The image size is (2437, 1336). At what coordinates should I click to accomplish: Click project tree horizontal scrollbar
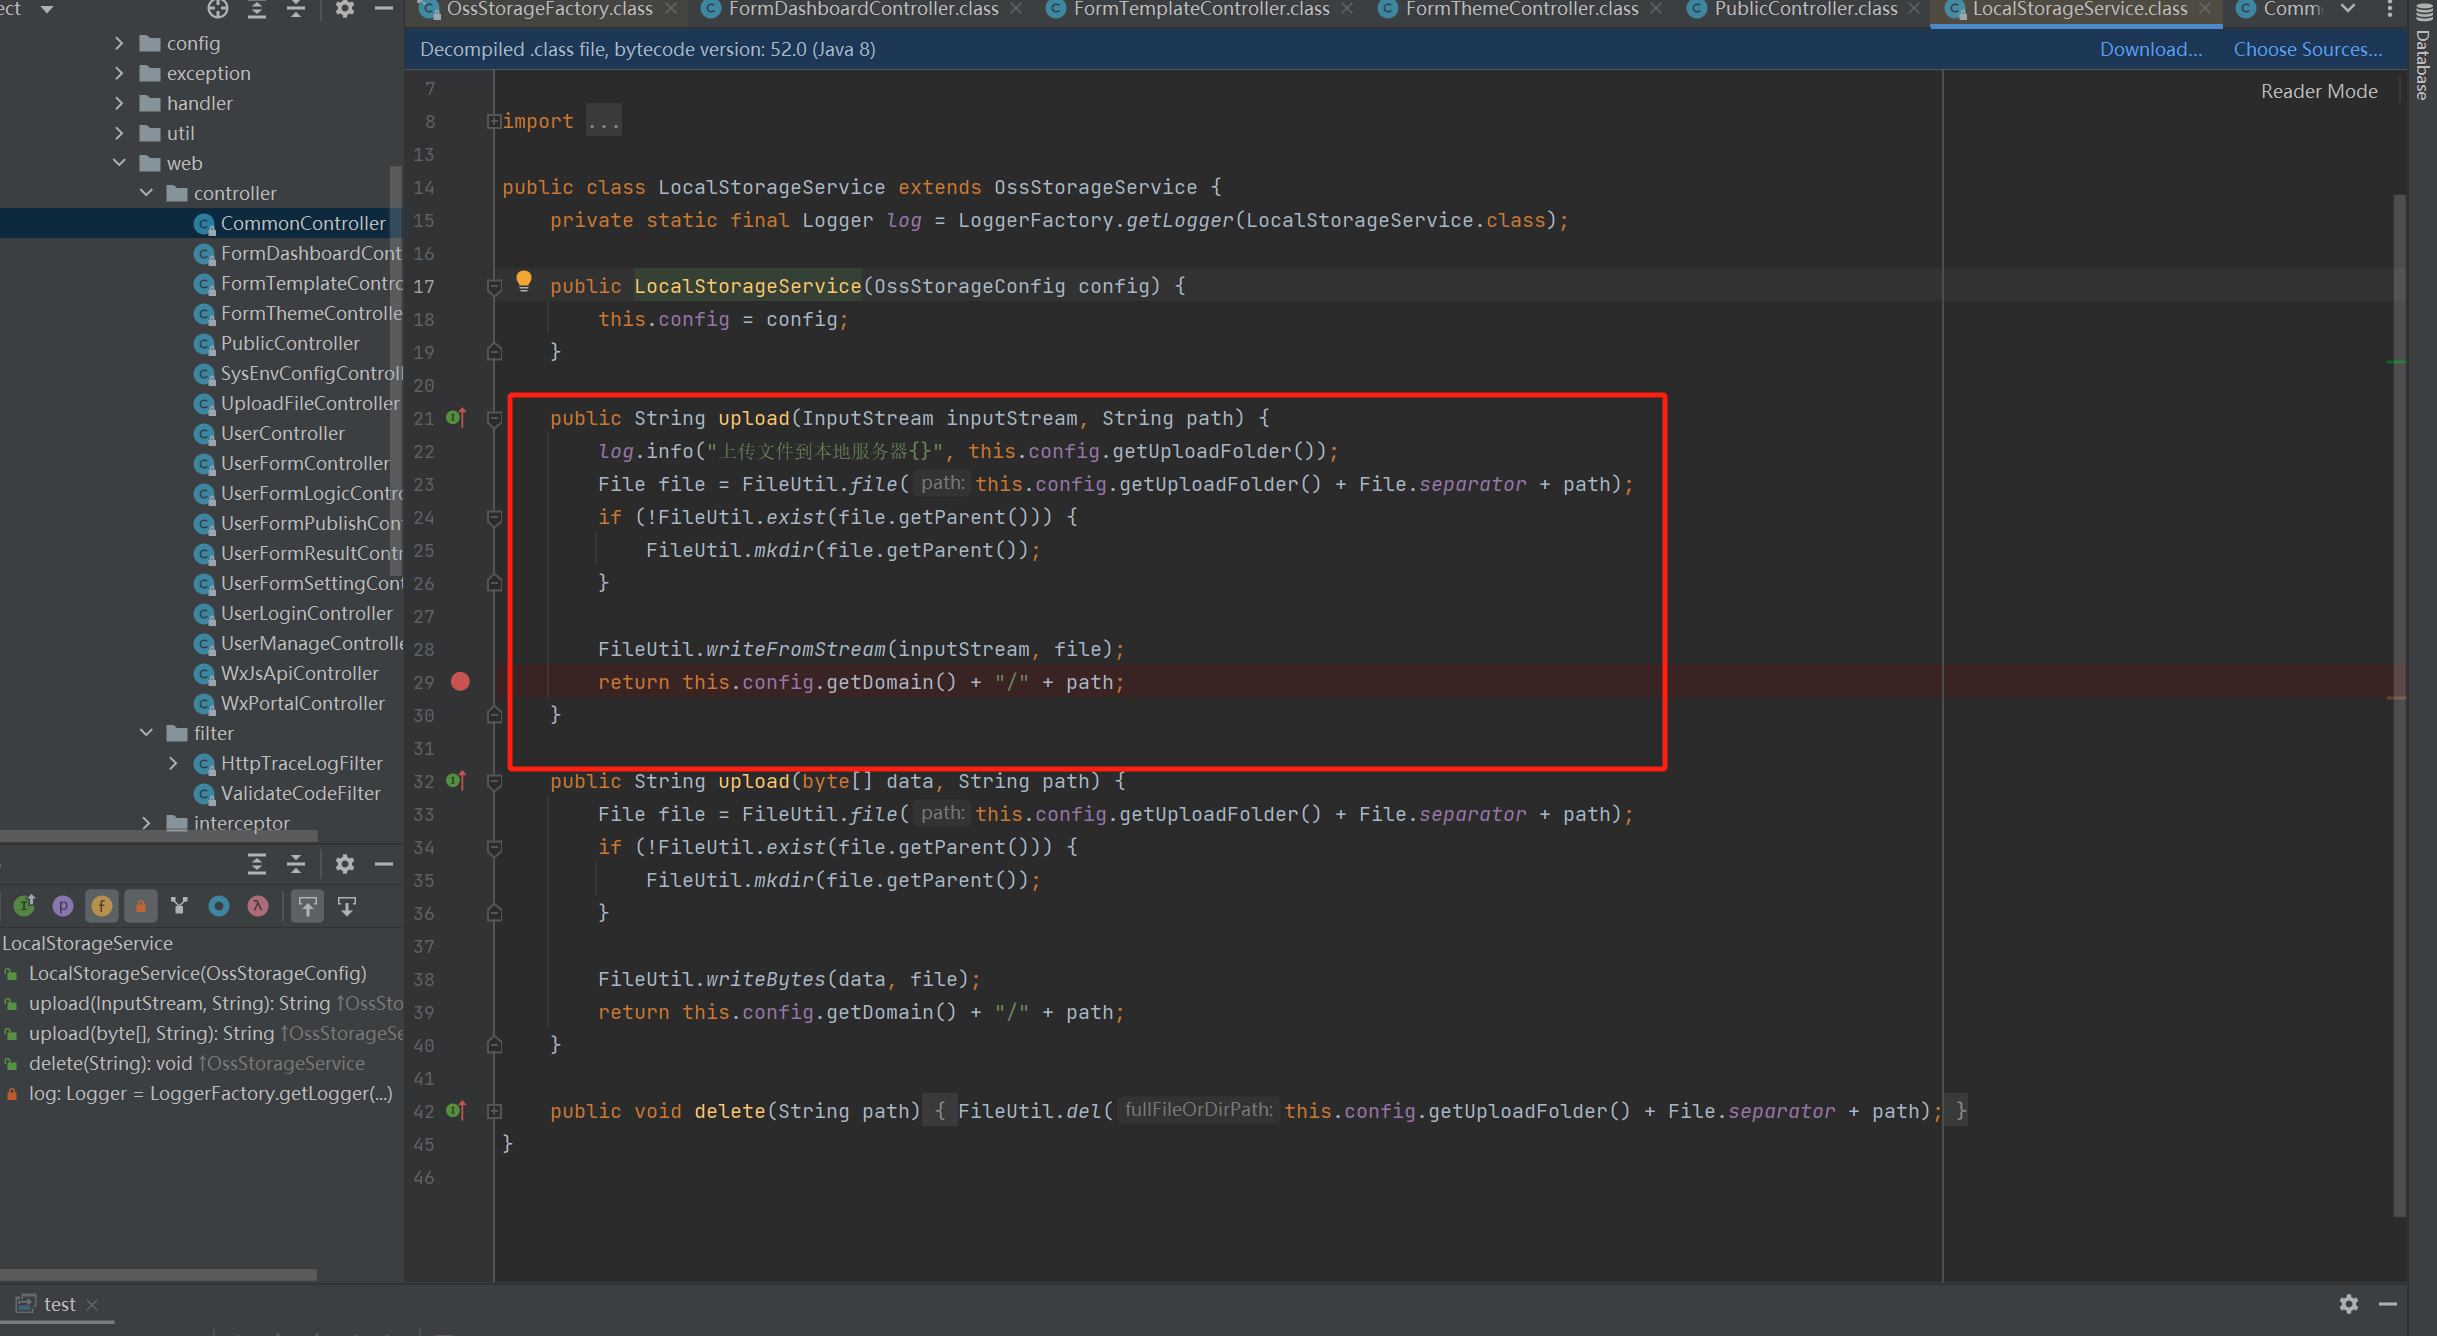tap(158, 834)
